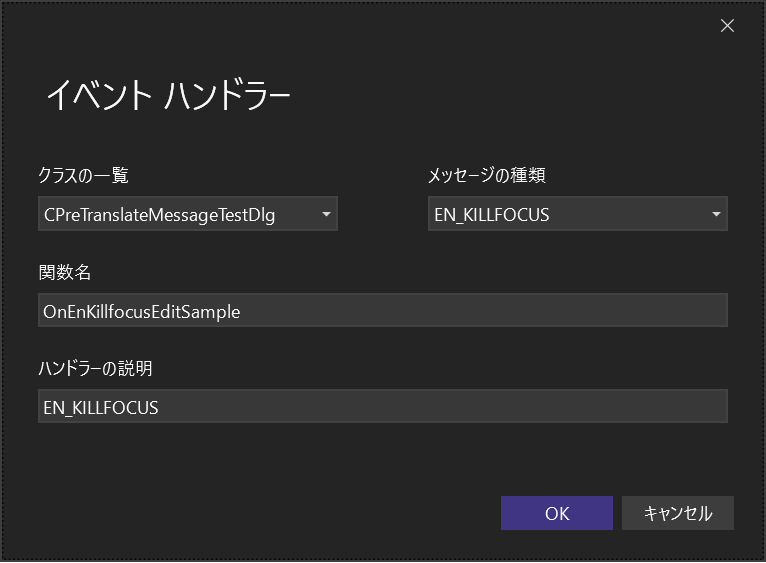Click the クラスの一覧 label
The image size is (766, 563).
83,176
